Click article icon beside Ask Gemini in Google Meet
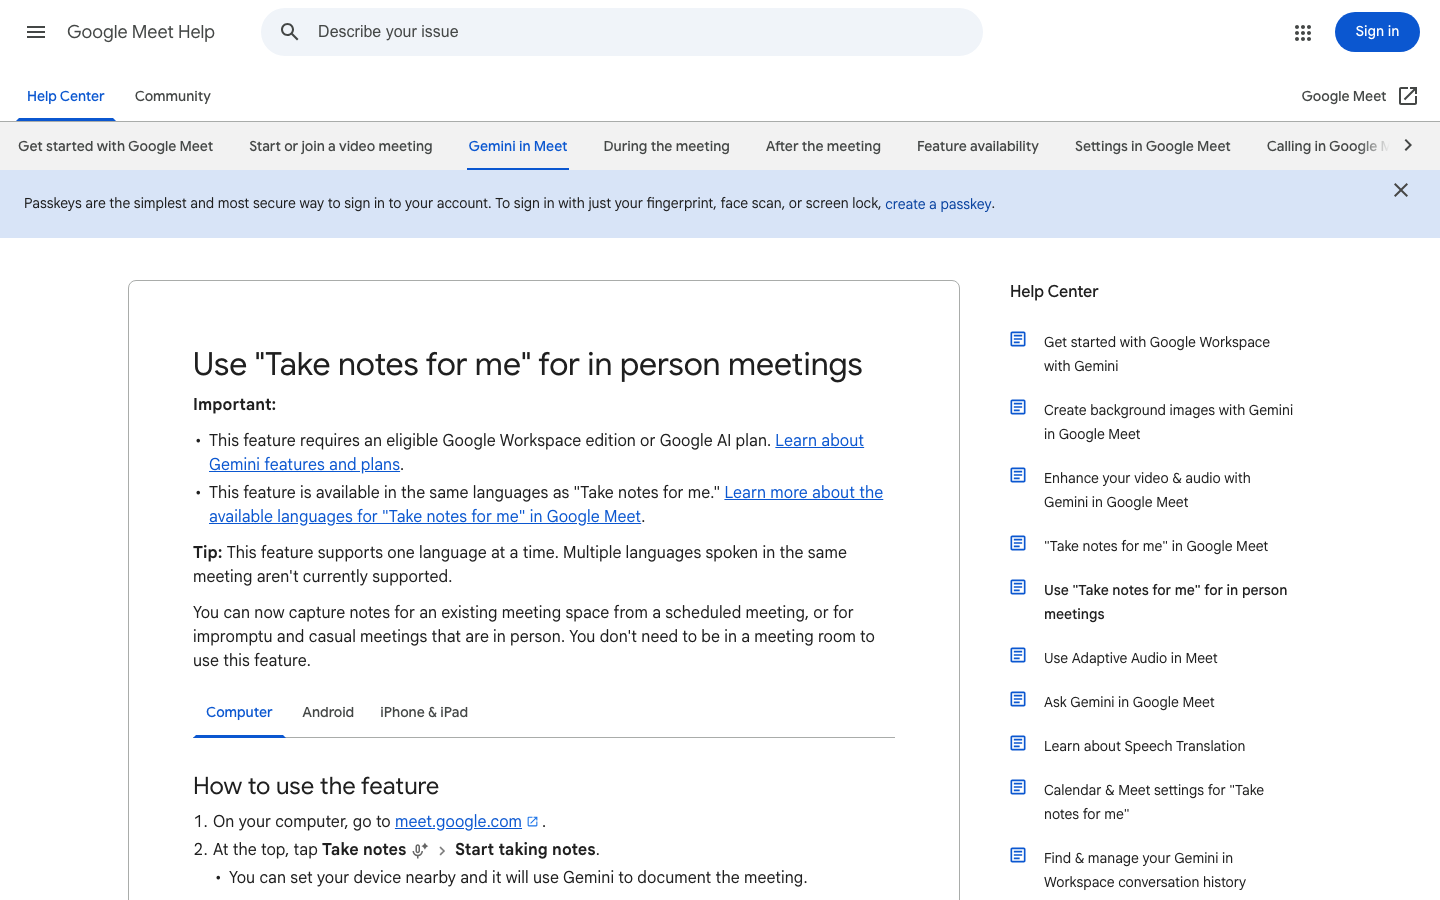The image size is (1440, 900). pyautogui.click(x=1018, y=700)
